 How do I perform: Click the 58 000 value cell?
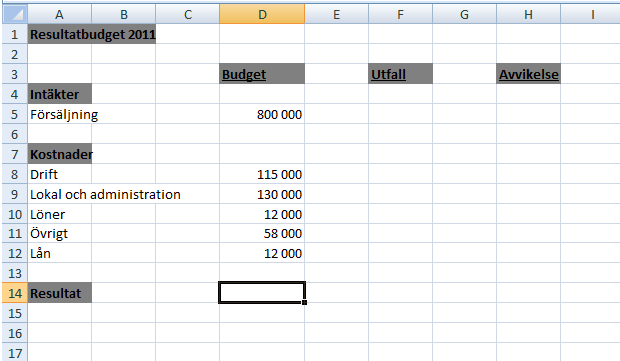point(262,233)
